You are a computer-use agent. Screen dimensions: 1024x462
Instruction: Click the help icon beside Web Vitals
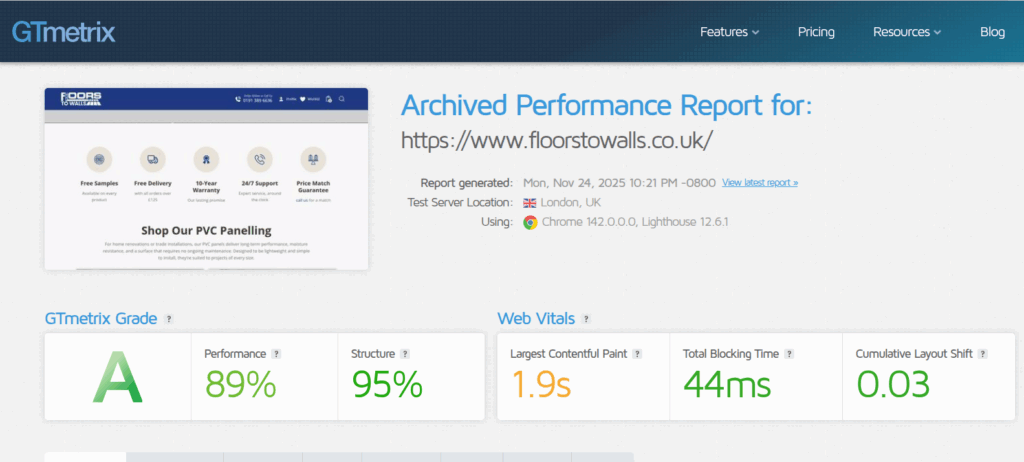[586, 319]
